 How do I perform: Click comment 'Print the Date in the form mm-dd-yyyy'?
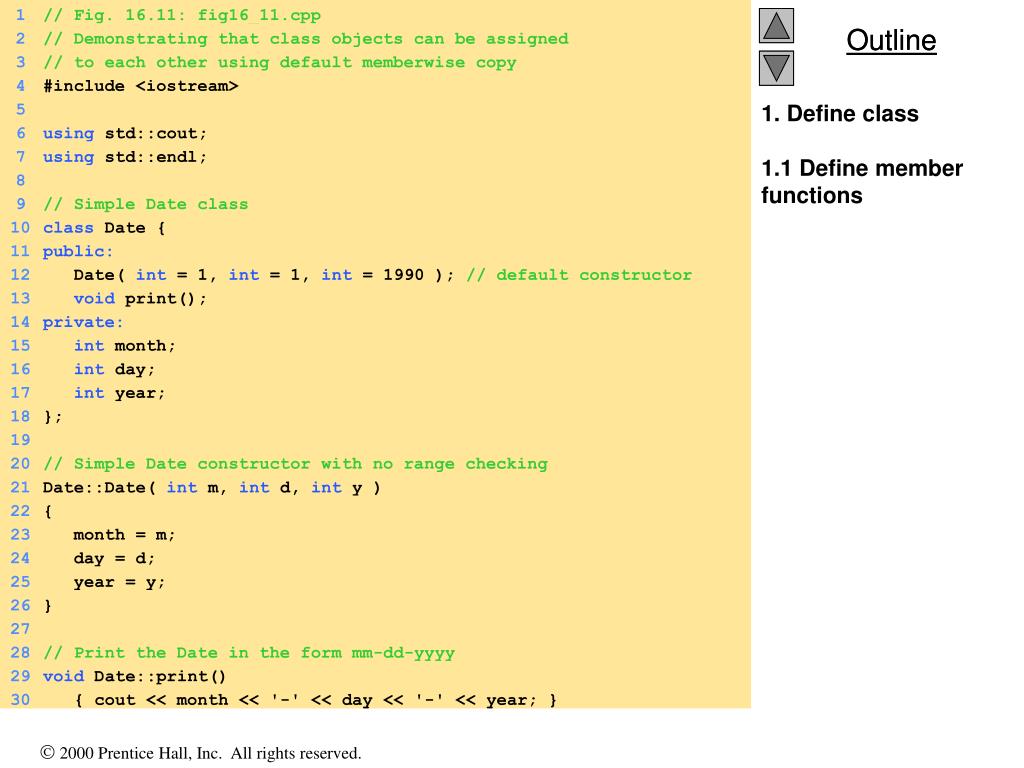pyautogui.click(x=264, y=652)
